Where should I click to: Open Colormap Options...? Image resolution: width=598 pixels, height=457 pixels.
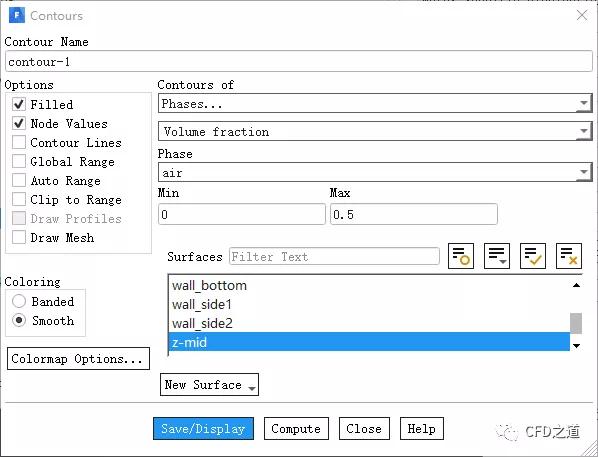(78, 359)
